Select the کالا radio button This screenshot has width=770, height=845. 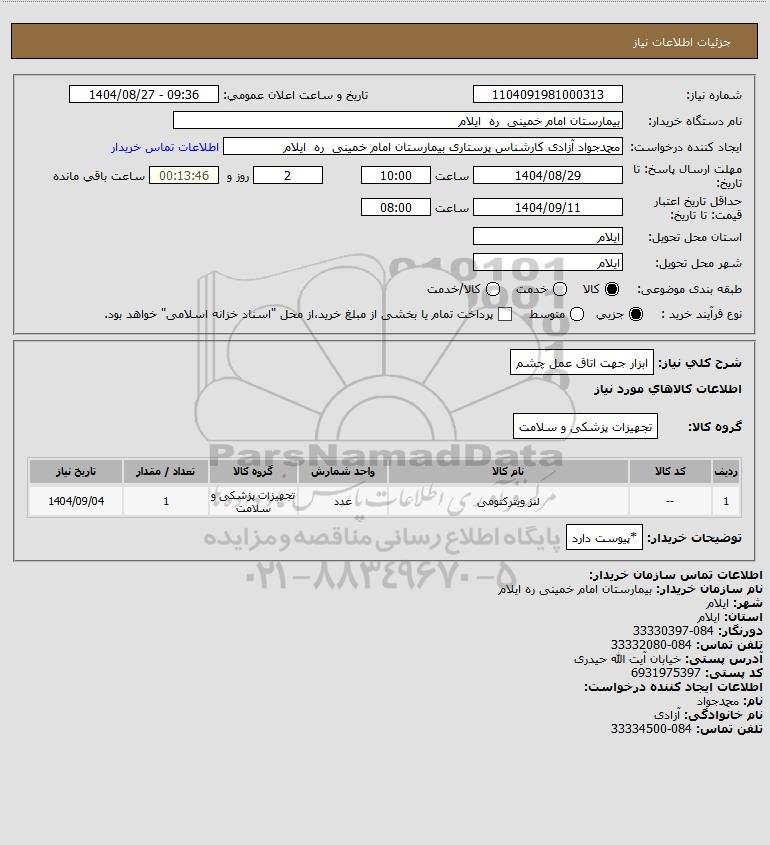coord(612,289)
